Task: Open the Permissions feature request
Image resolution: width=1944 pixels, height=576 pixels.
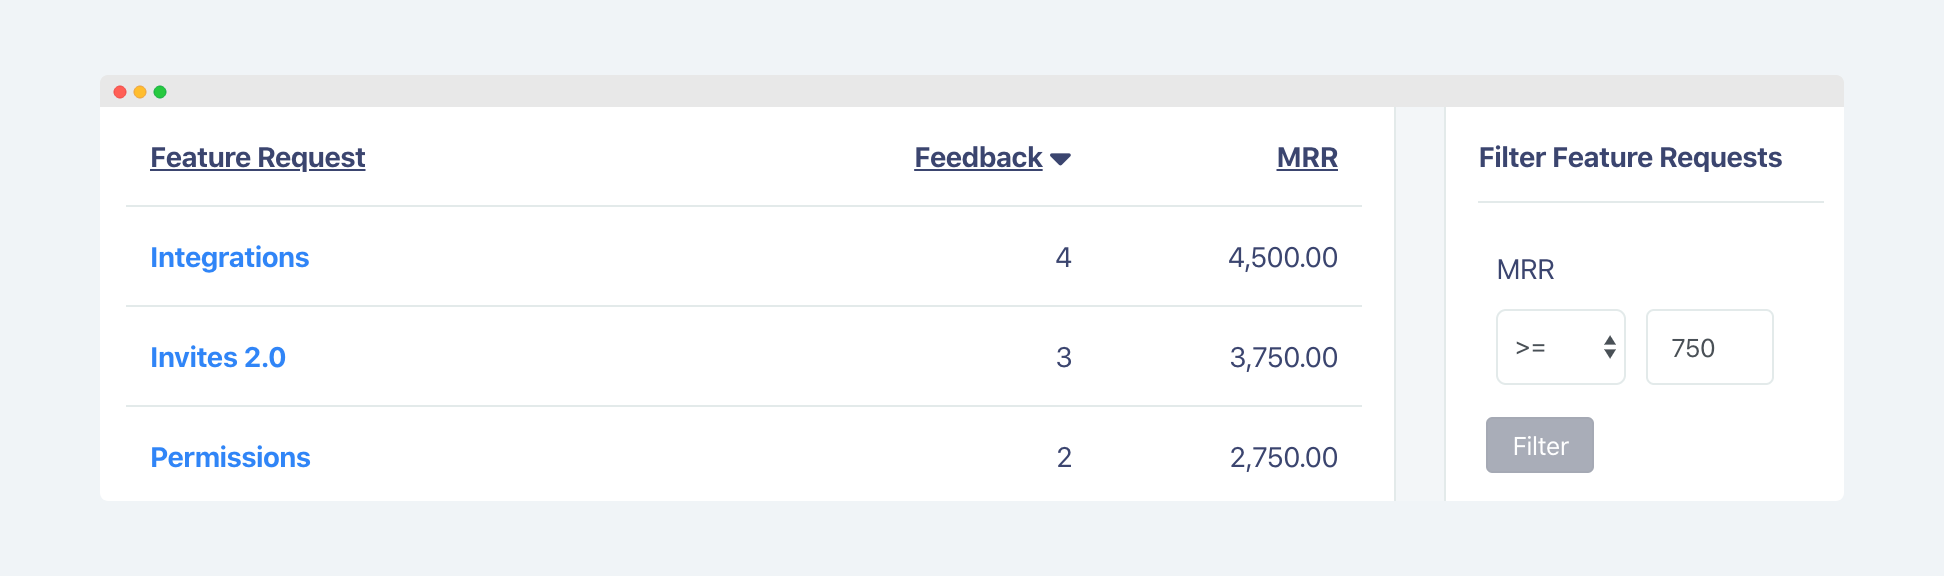Action: click(x=230, y=457)
